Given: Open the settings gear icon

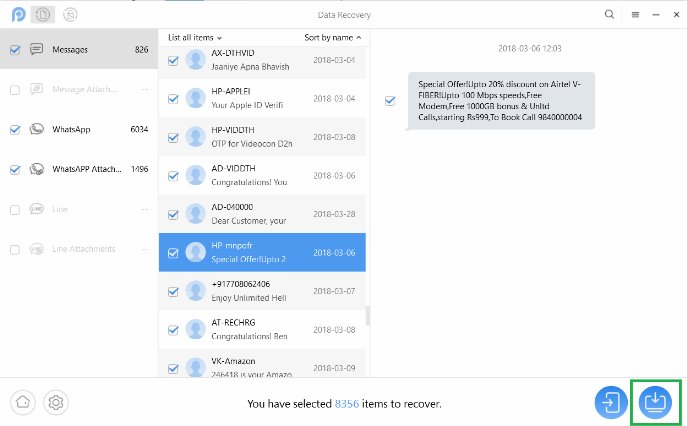Looking at the screenshot, I should coord(56,402).
